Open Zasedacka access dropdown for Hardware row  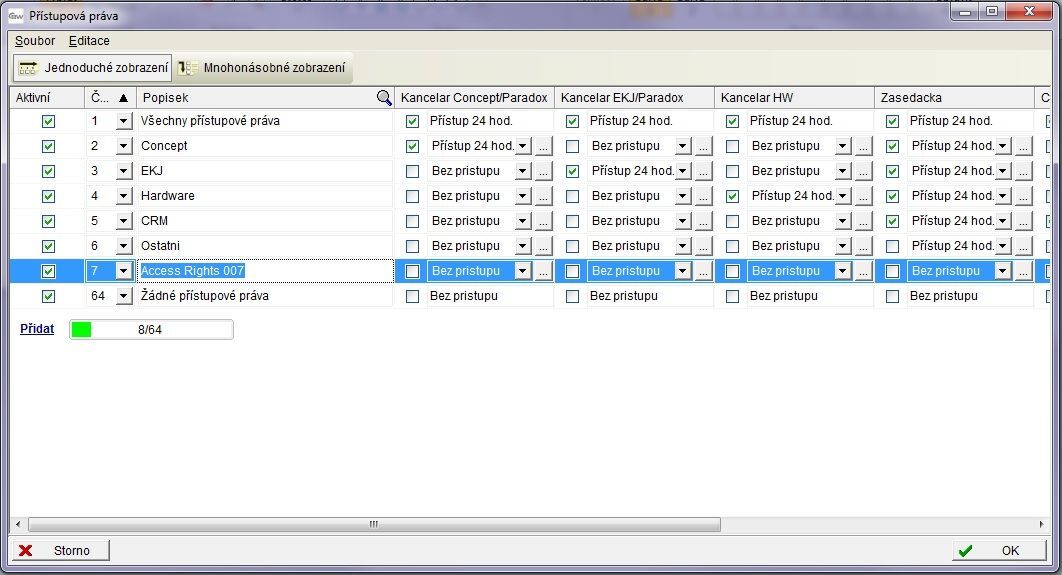pyautogui.click(x=1002, y=196)
